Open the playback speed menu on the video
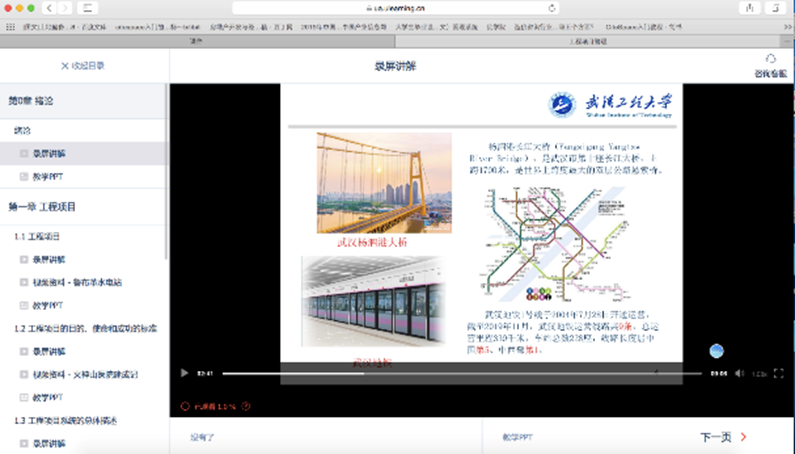 point(759,373)
